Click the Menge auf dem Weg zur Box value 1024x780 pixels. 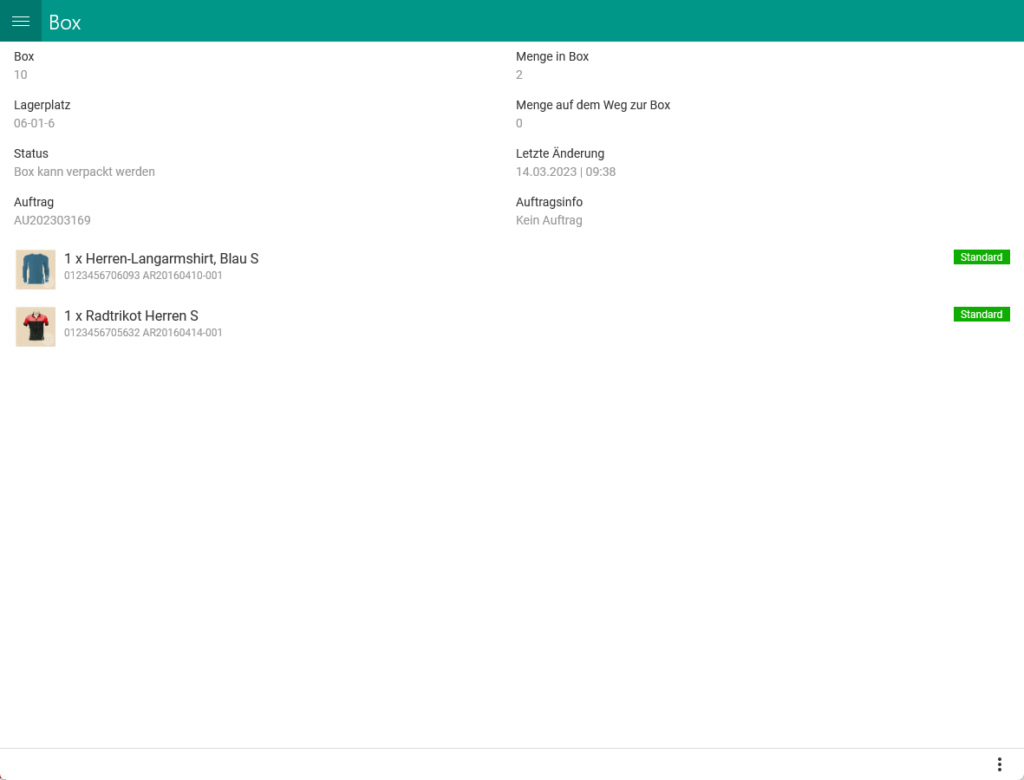518,123
